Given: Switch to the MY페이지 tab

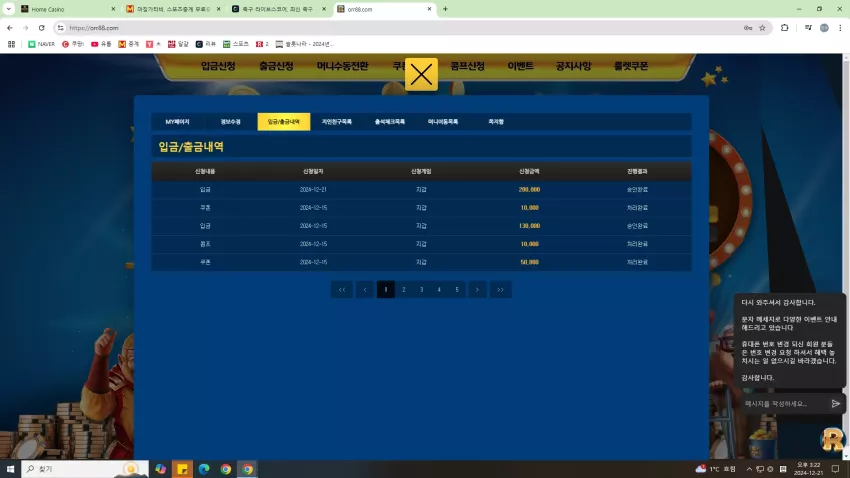Looking at the screenshot, I should click(177, 122).
